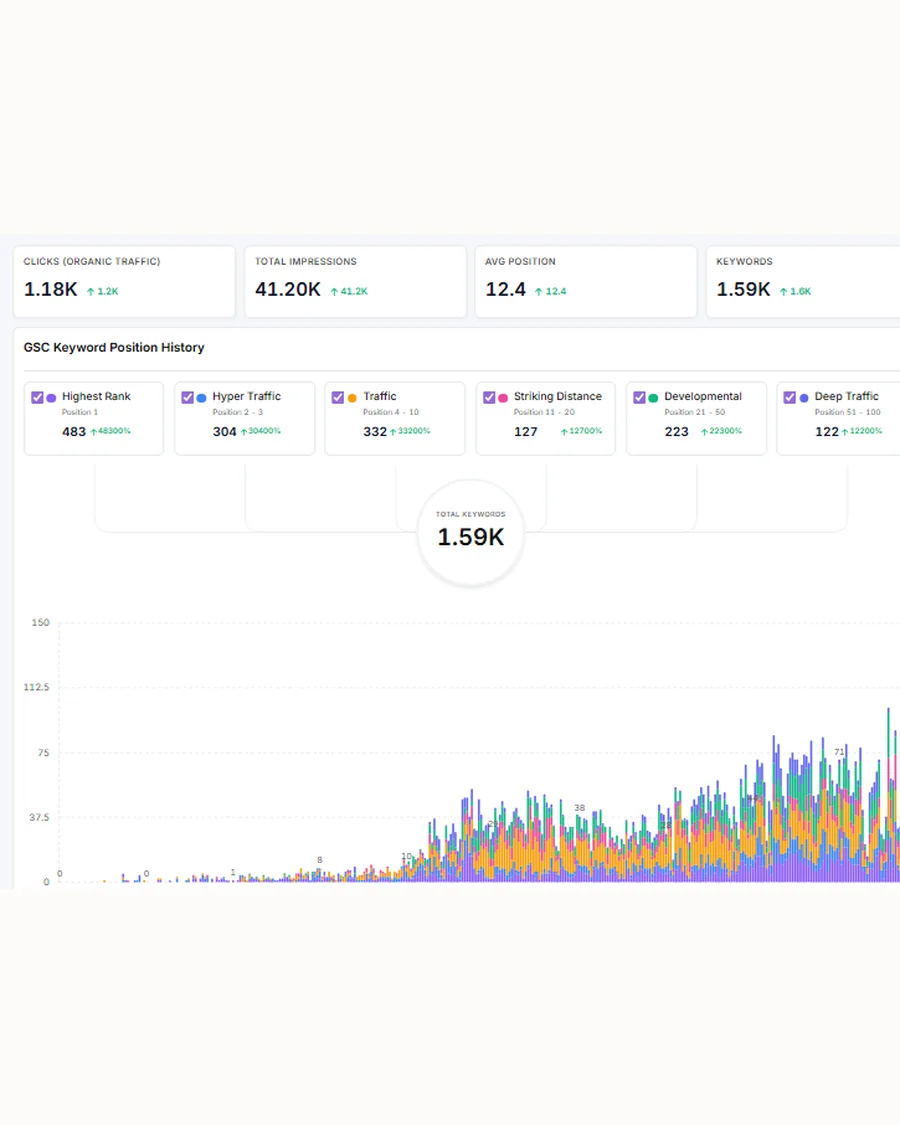
Task: Click the y-axis label 37.5
Action: click(39, 817)
